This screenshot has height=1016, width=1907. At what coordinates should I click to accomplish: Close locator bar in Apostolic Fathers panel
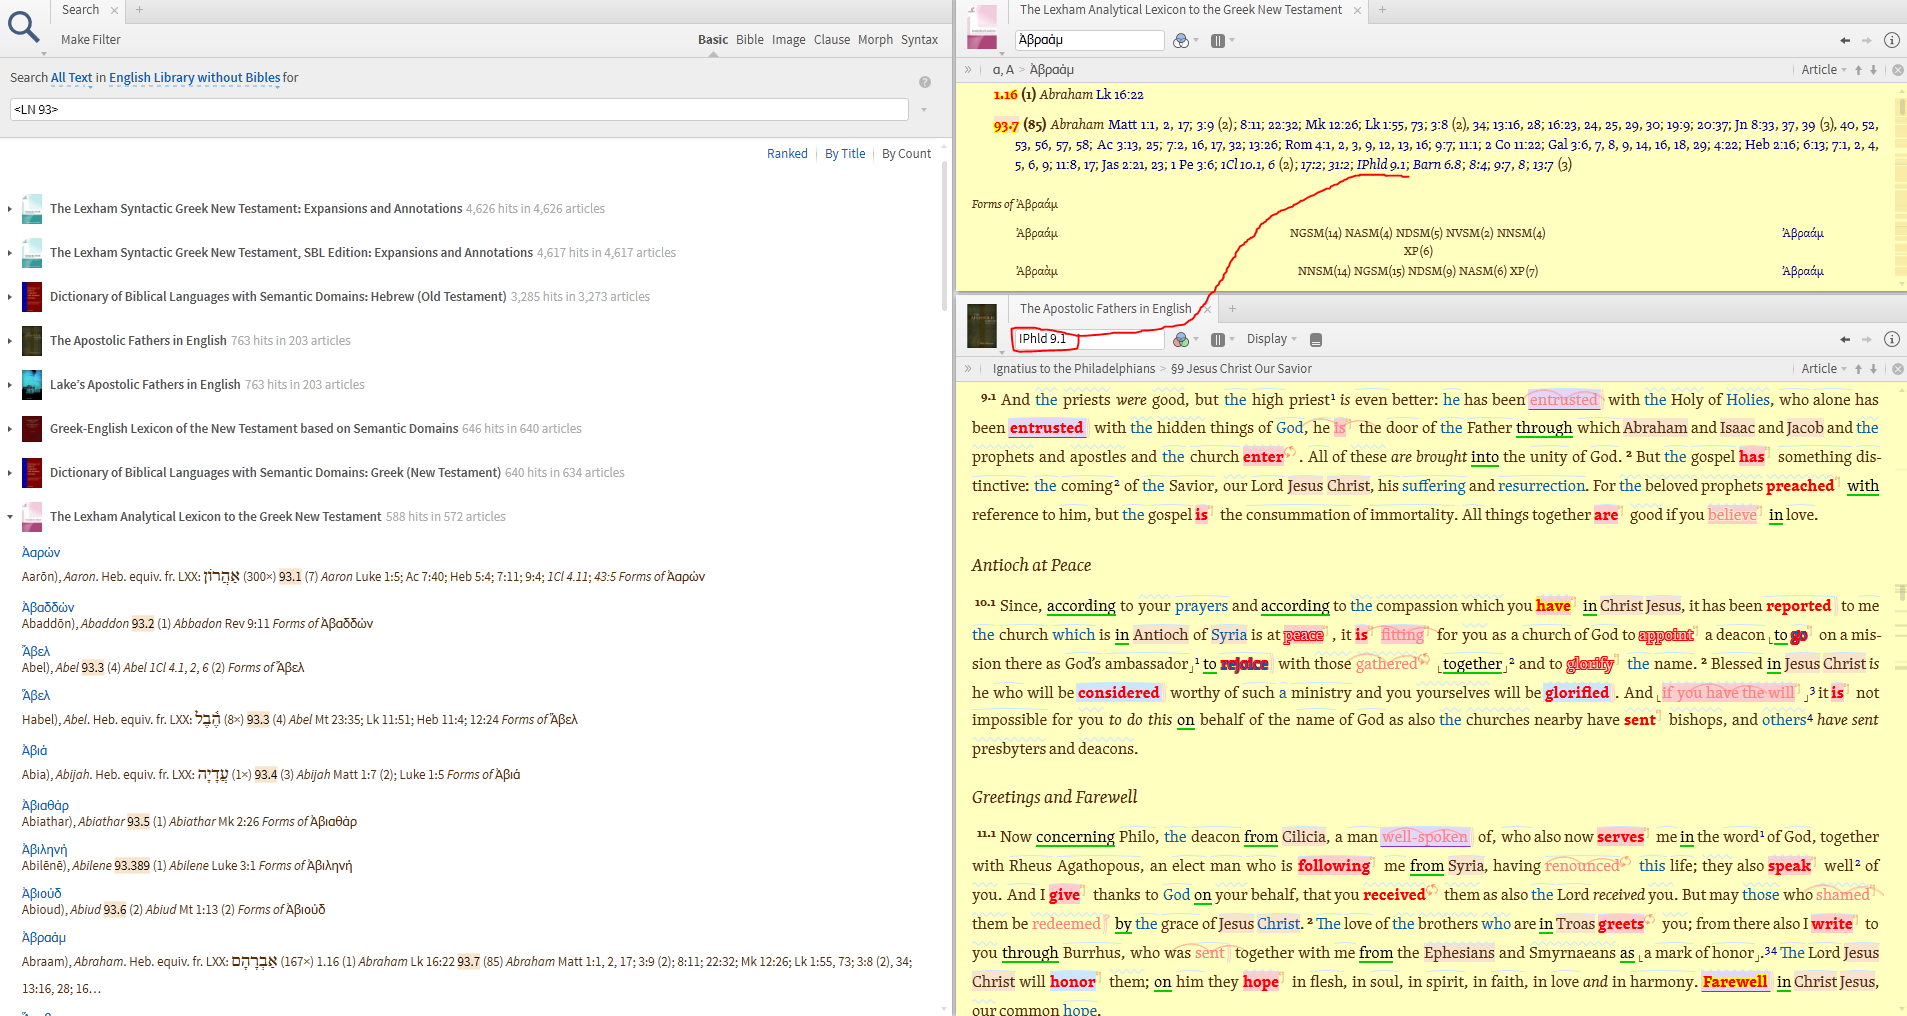click(1897, 369)
